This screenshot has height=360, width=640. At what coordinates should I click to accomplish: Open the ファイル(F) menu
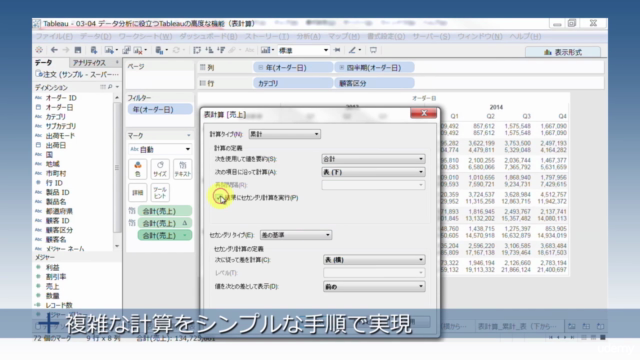pyautogui.click(x=54, y=36)
